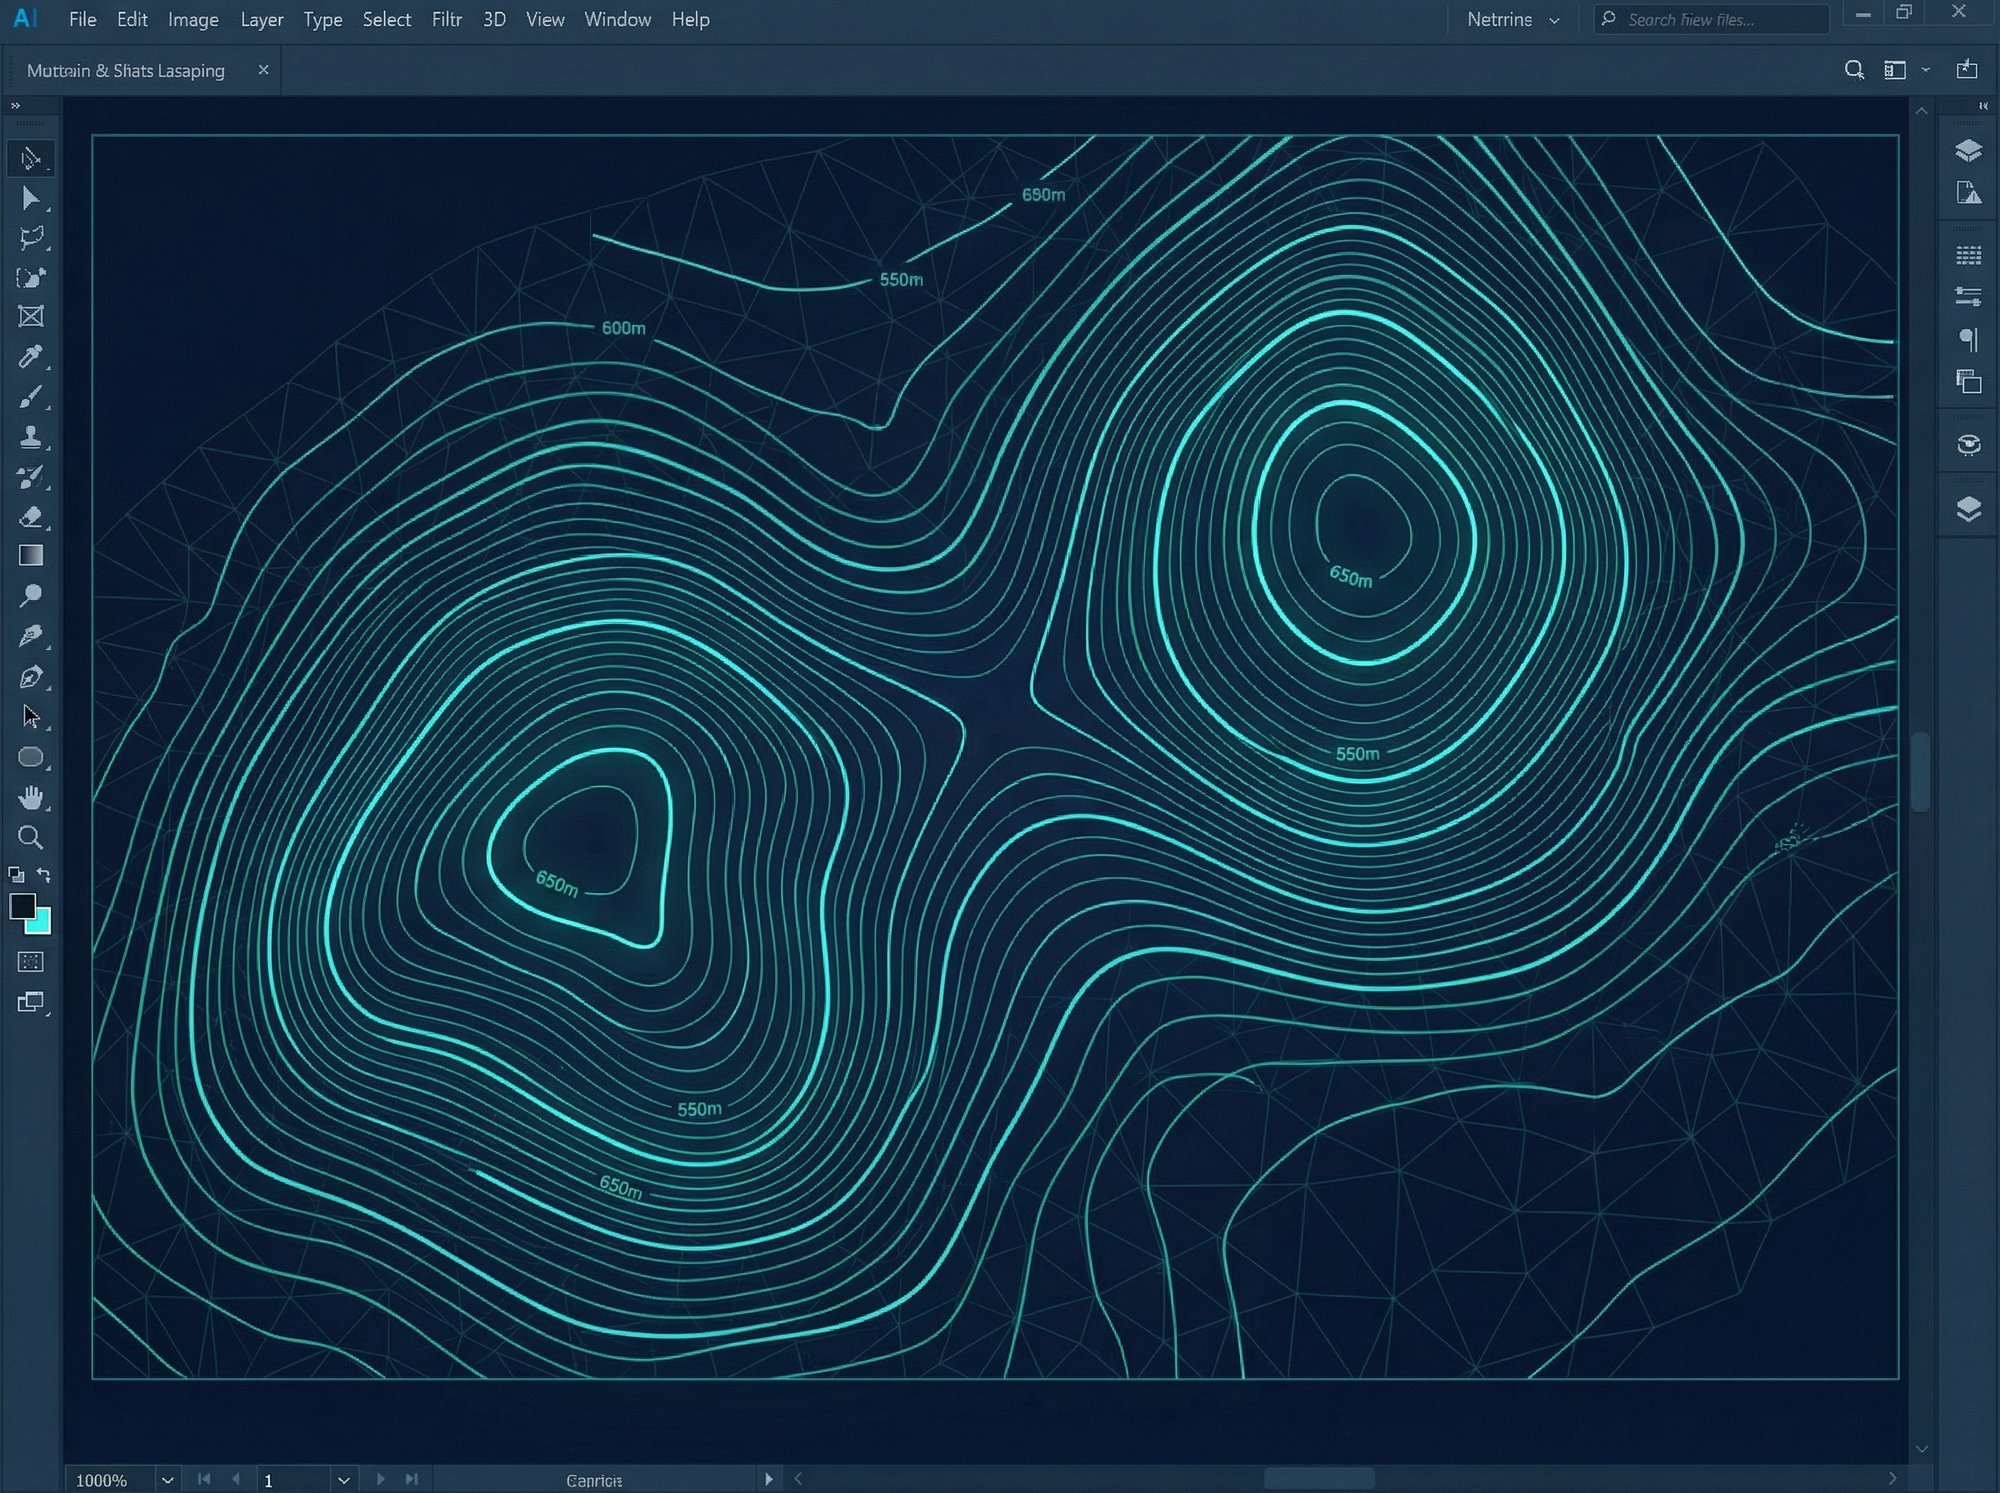Select the Pen tool
This screenshot has height=1493, width=2000.
[31, 677]
